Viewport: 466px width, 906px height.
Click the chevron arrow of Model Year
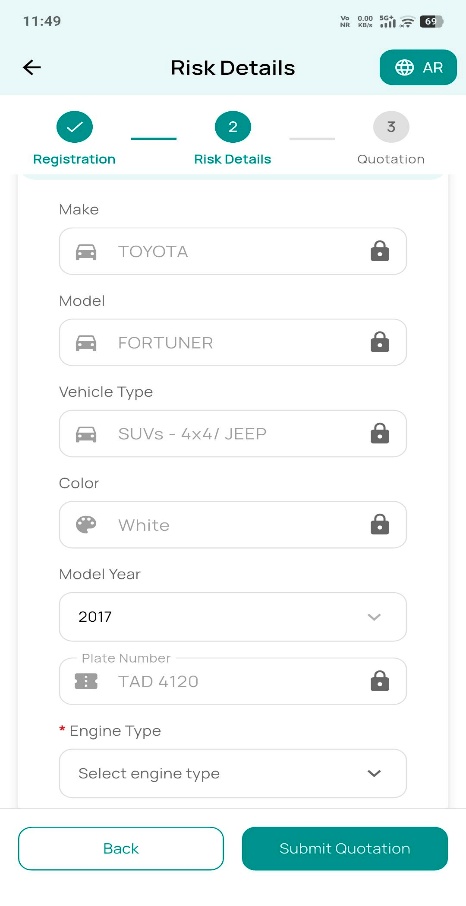coord(374,617)
